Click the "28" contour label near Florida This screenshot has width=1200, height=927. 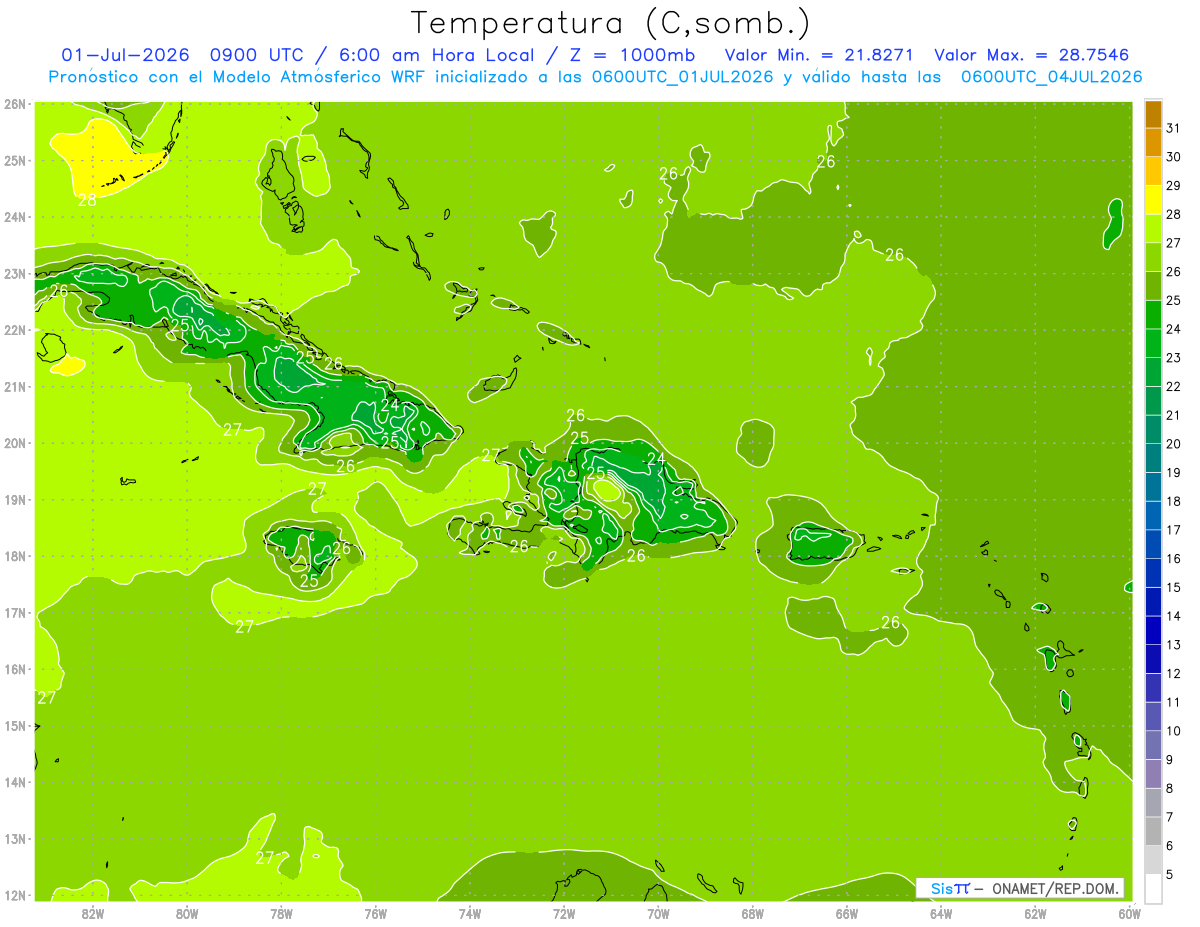tap(88, 199)
